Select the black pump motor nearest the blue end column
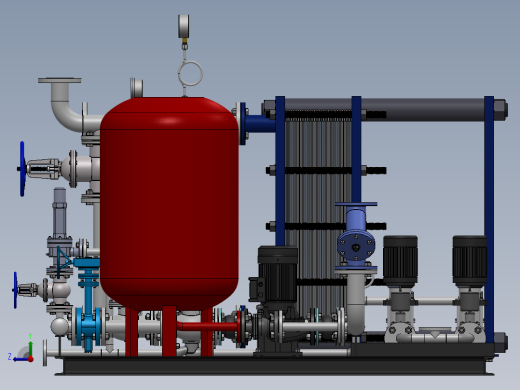The image size is (520, 390). tap(469, 261)
